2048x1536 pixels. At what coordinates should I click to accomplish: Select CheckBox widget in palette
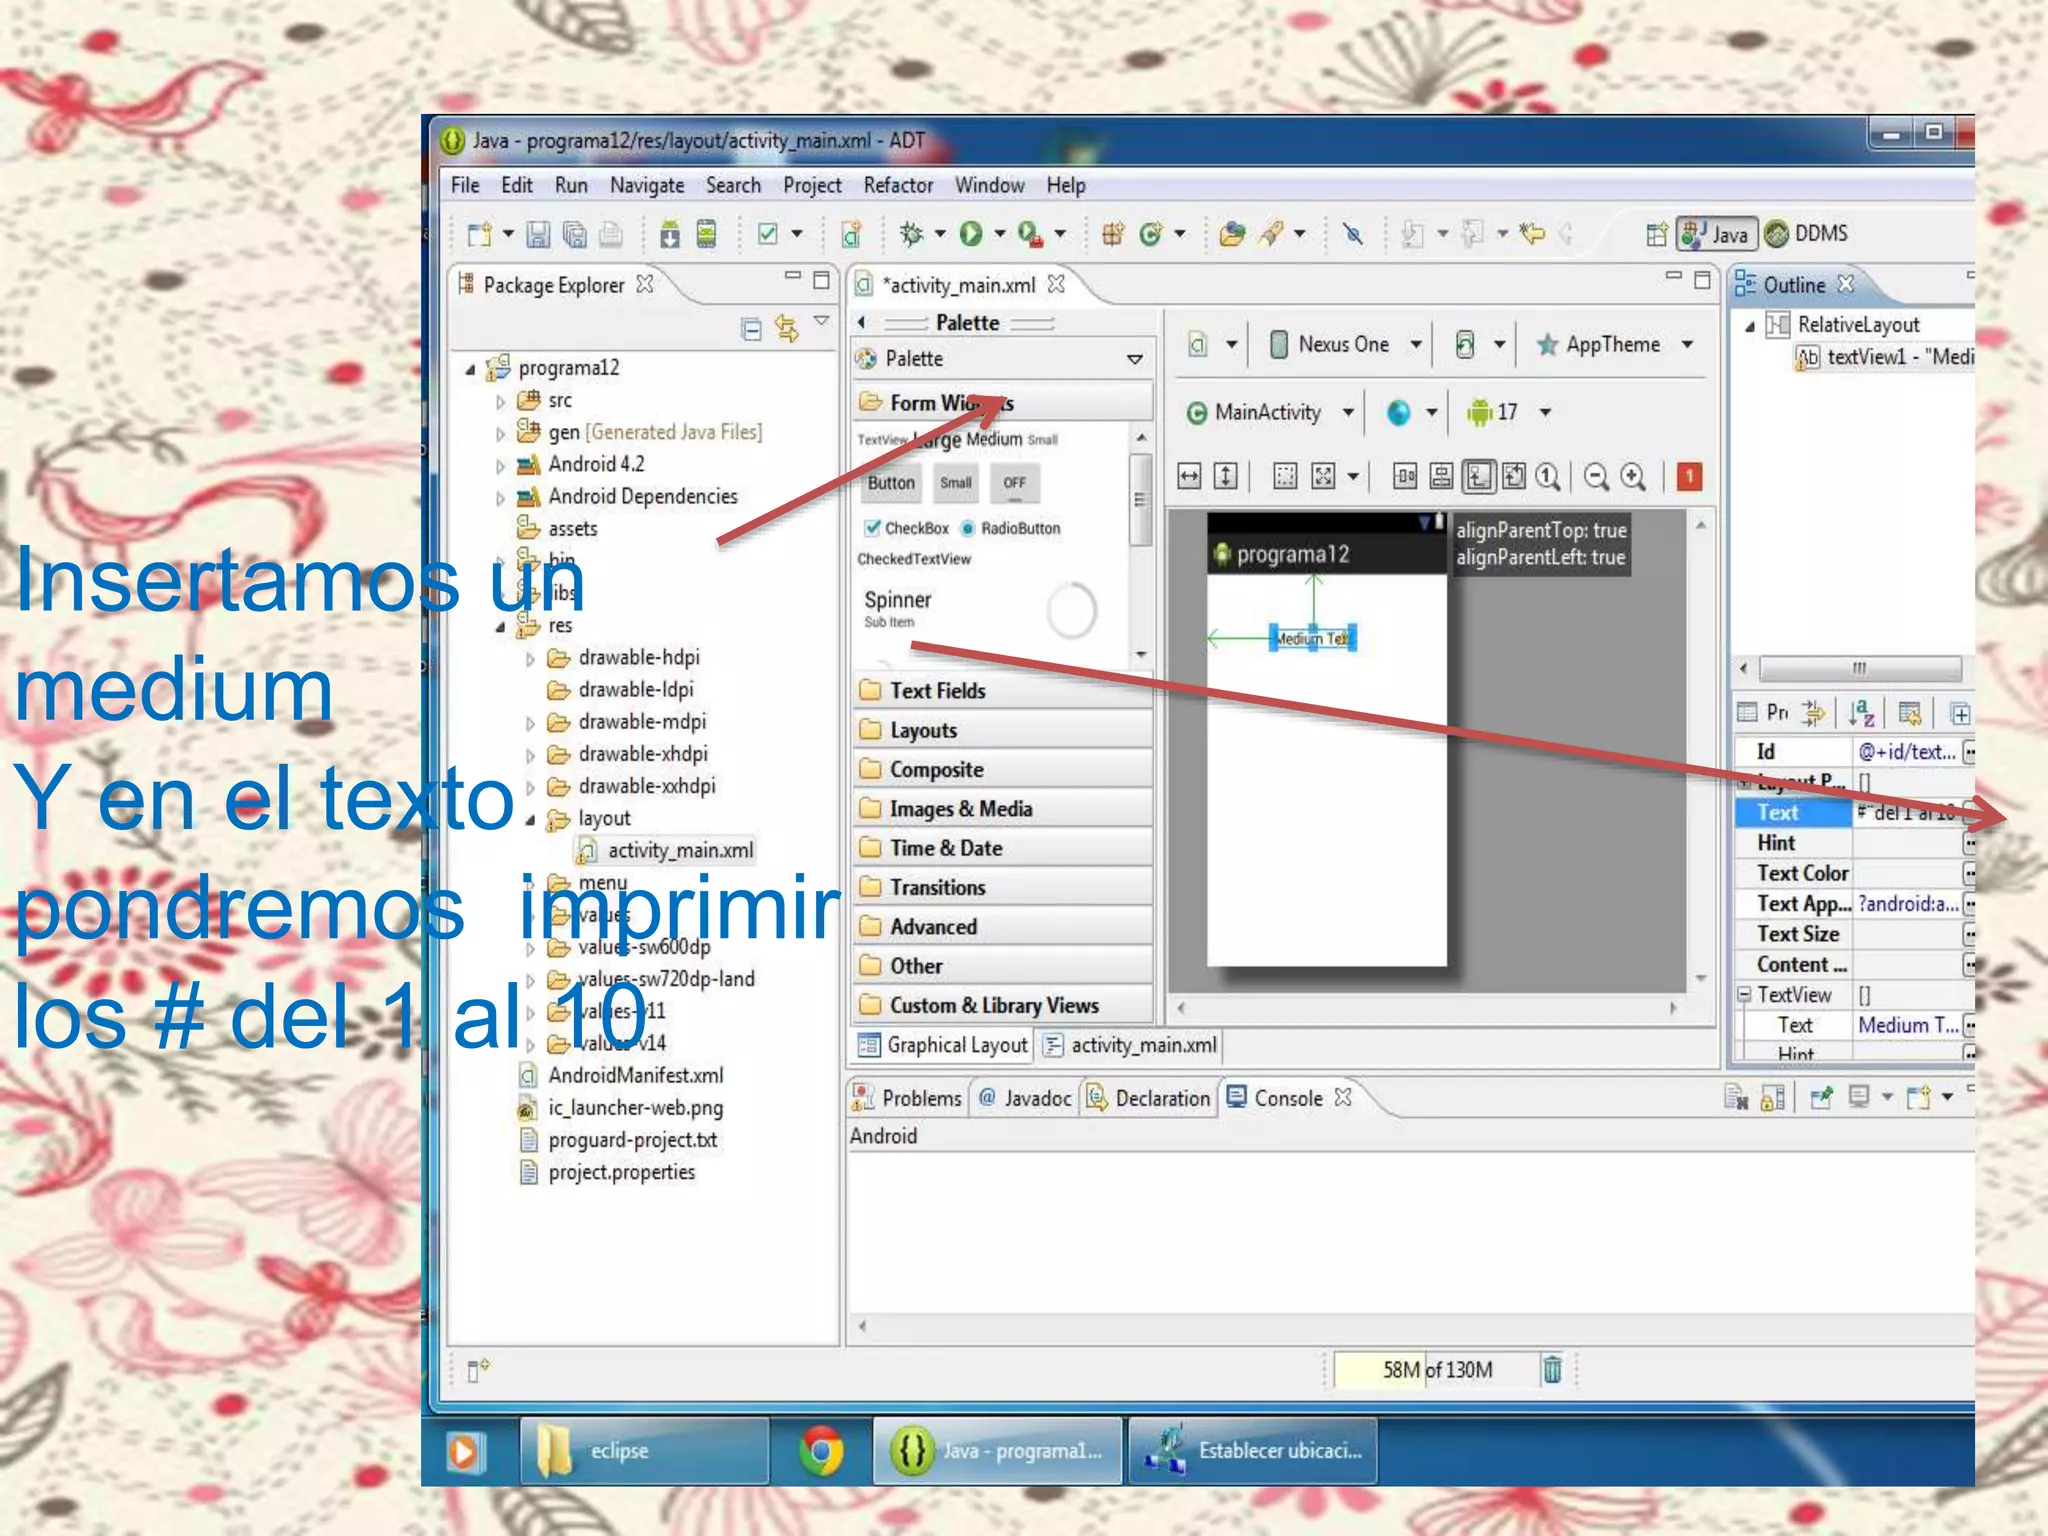click(906, 528)
